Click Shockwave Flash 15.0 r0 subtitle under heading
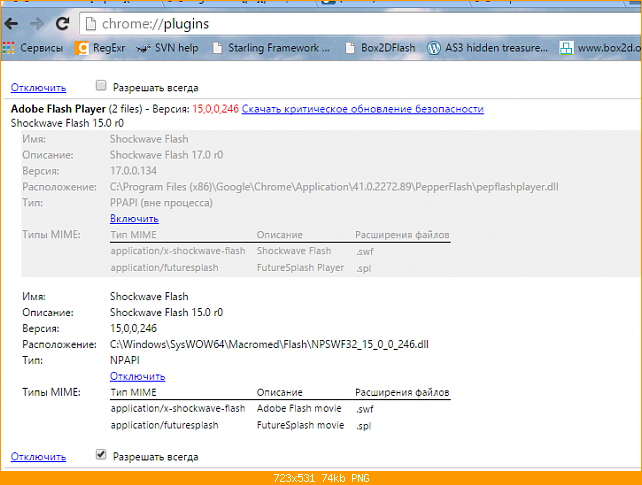Screen dimensions: 642x485 67,123
